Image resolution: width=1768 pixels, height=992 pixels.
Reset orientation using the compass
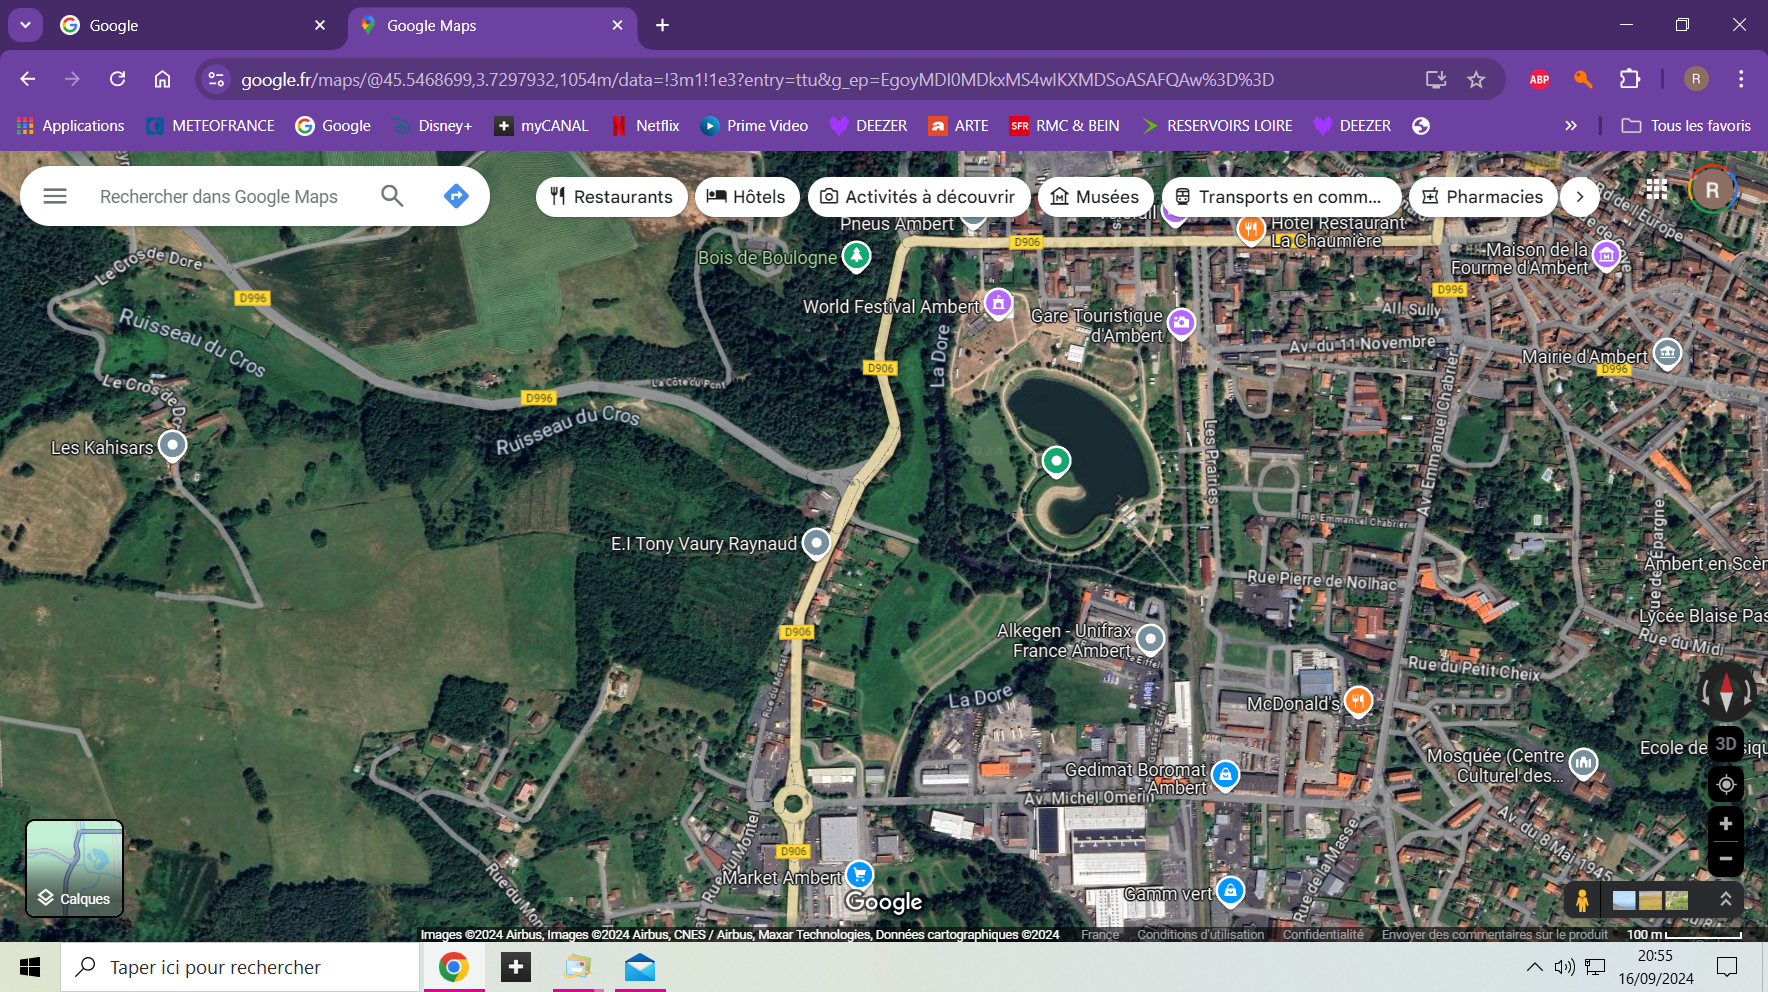click(x=1726, y=692)
